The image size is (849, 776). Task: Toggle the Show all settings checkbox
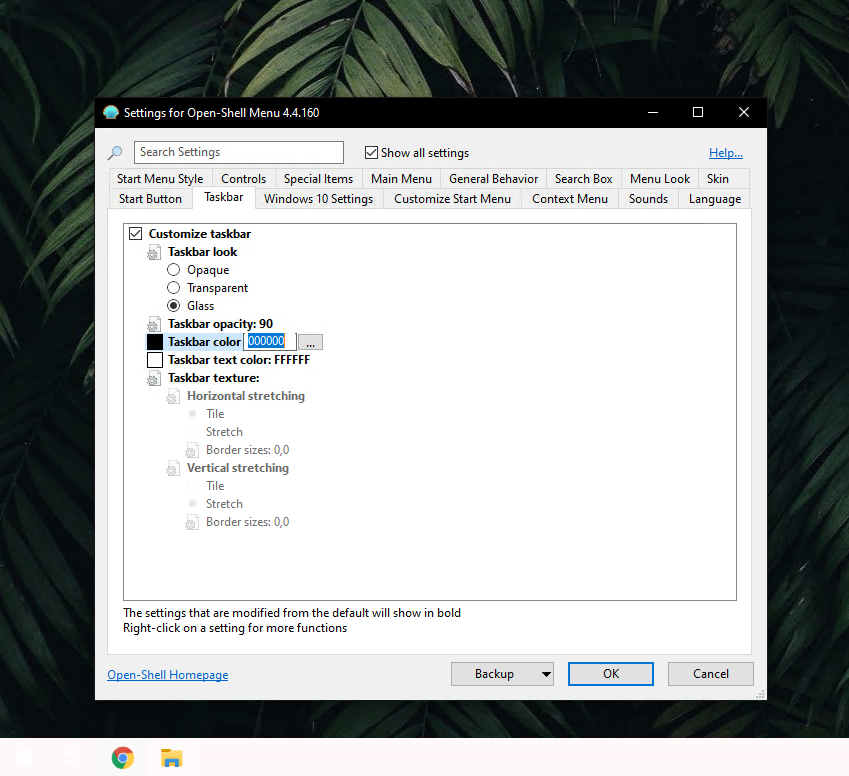click(x=371, y=153)
